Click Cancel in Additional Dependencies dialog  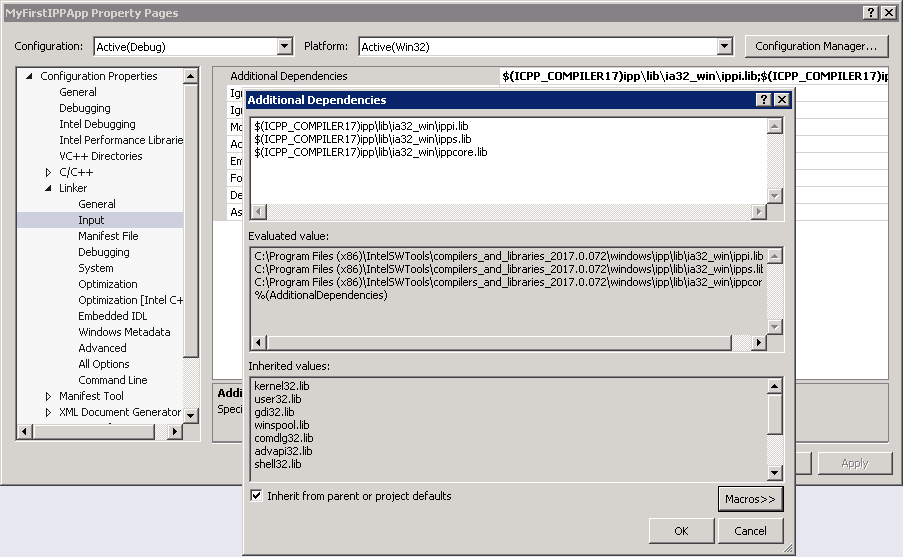749,531
